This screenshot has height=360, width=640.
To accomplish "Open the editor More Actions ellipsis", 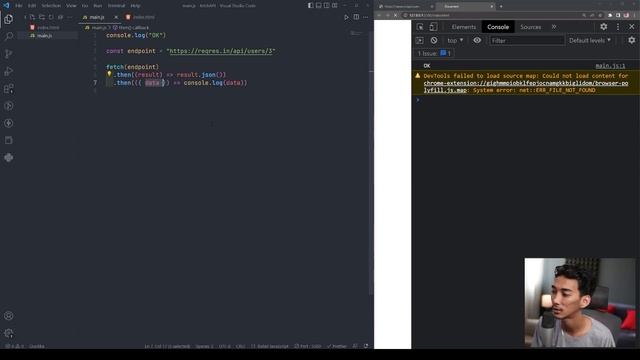I will point(366,17).
